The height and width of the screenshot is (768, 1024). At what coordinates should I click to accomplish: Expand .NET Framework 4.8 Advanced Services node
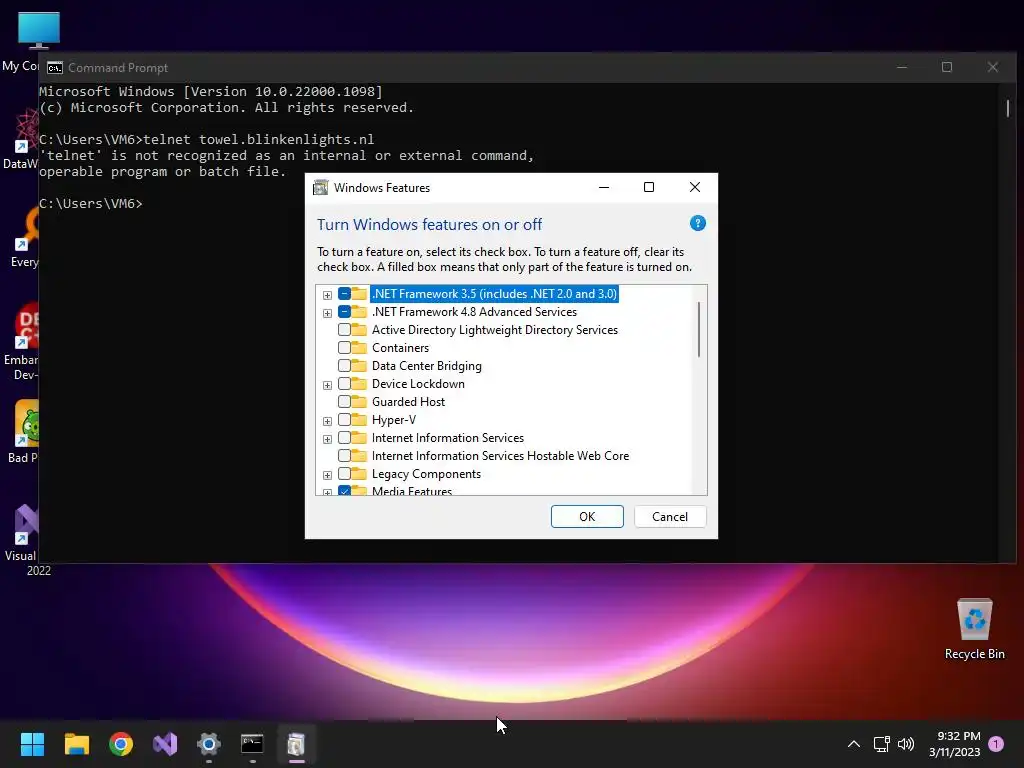click(x=327, y=313)
